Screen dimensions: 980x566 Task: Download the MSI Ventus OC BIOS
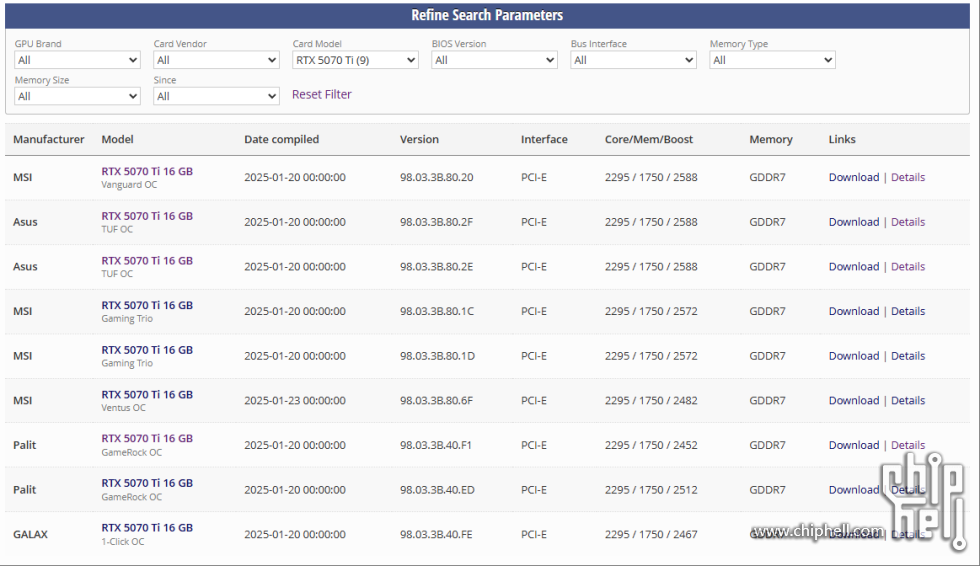click(x=854, y=400)
